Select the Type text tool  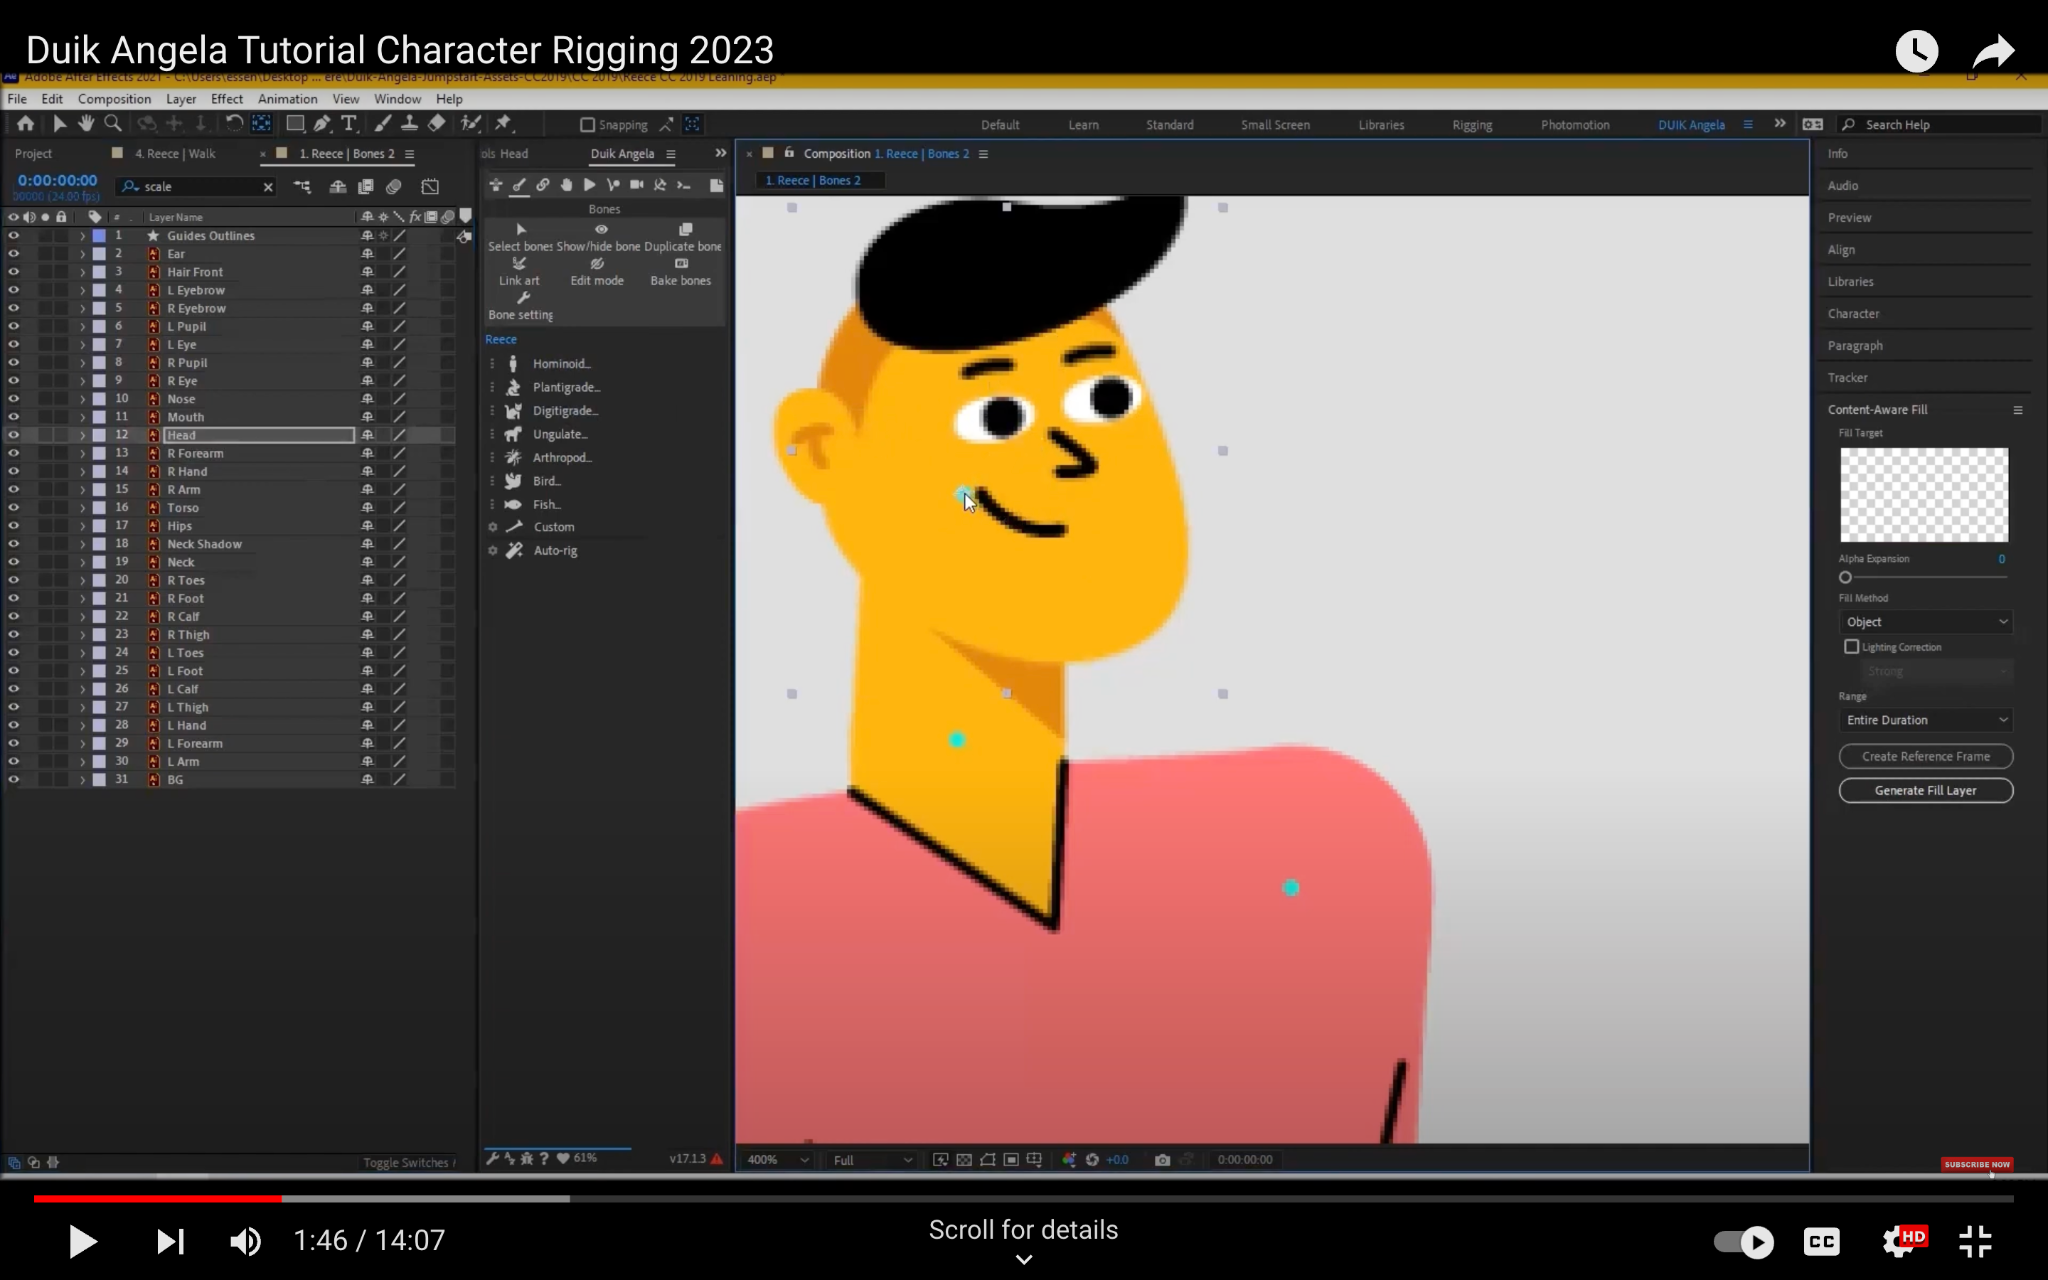(x=349, y=123)
